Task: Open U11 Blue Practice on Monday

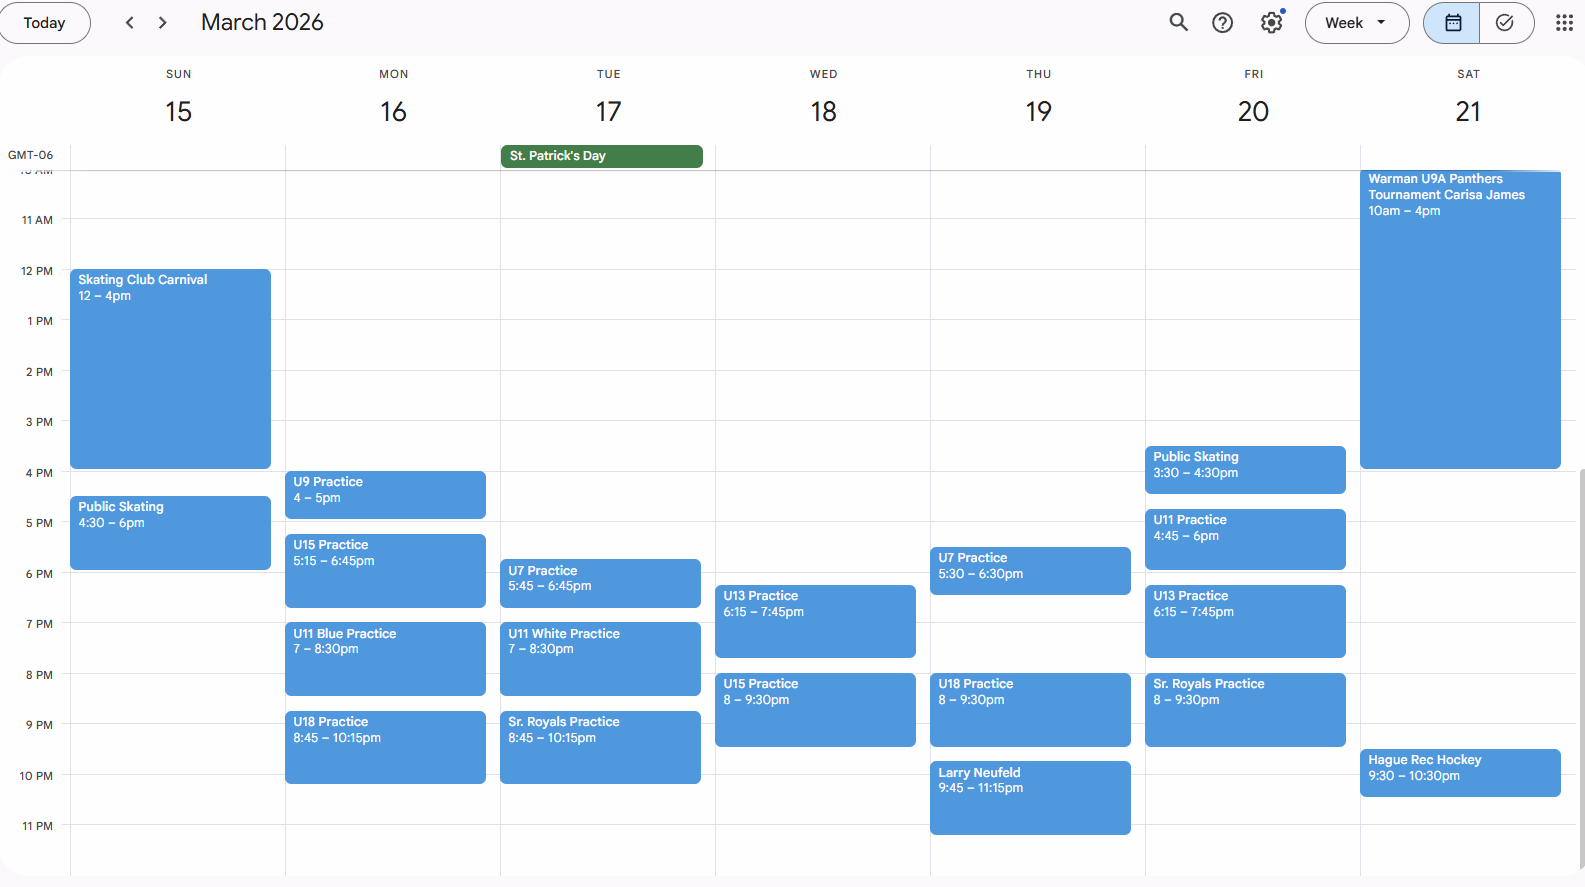Action: [385, 658]
